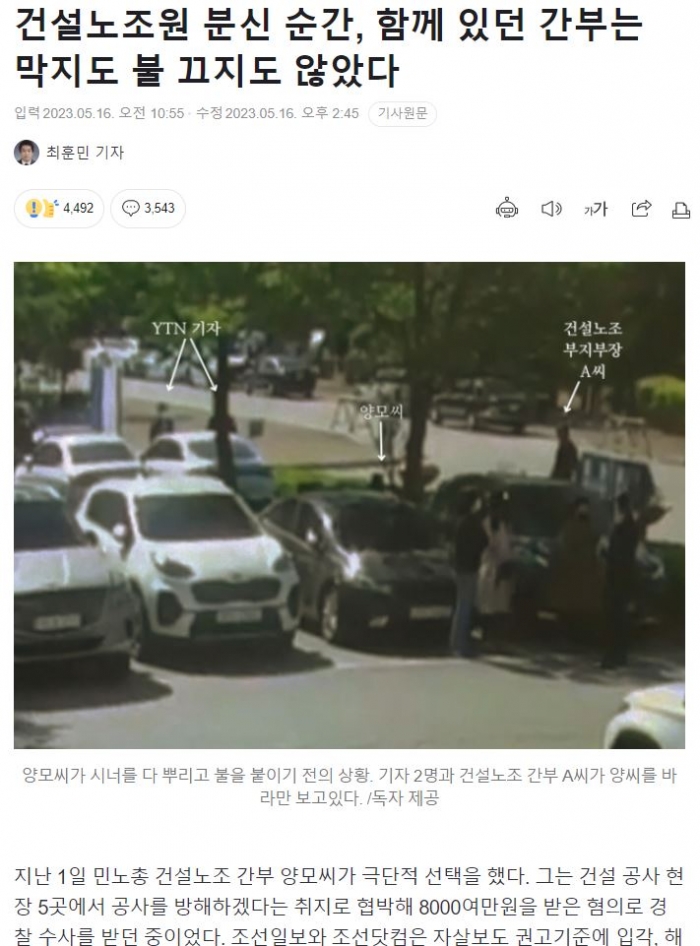Click the share article icon
Viewport: 700px width, 946px height.
point(641,208)
